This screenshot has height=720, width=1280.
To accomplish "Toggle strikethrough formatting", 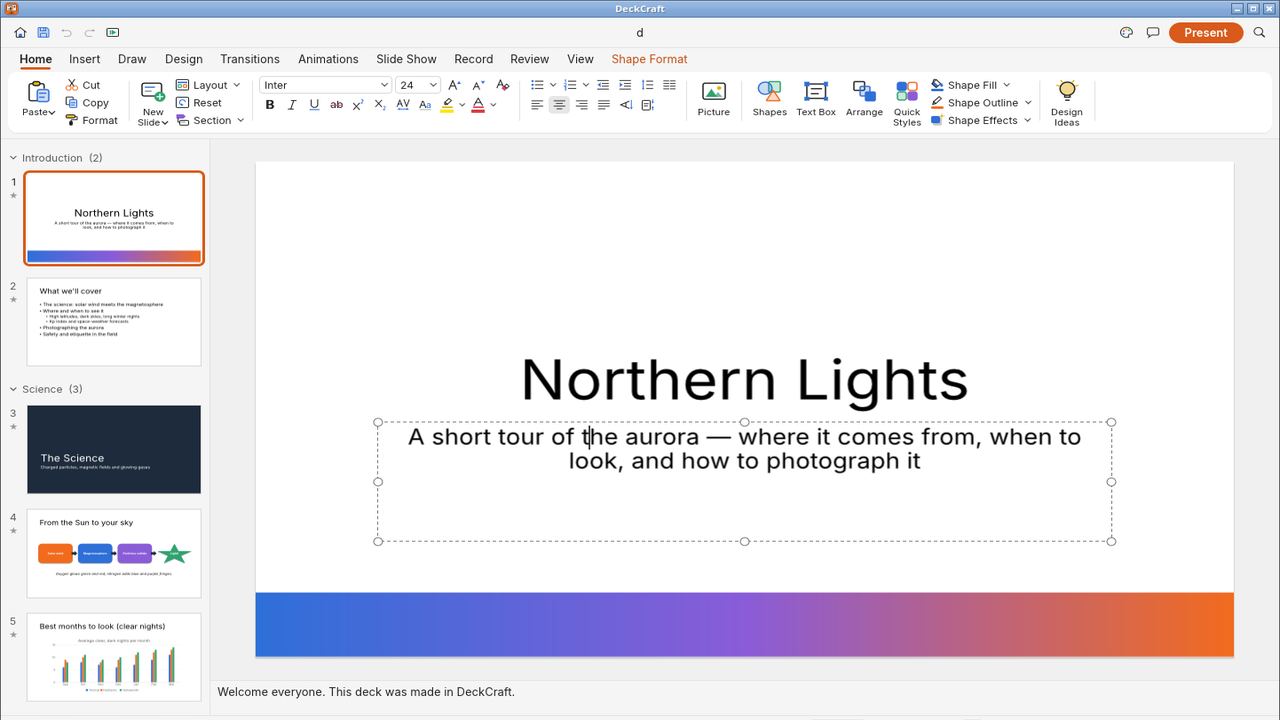I will (x=336, y=104).
